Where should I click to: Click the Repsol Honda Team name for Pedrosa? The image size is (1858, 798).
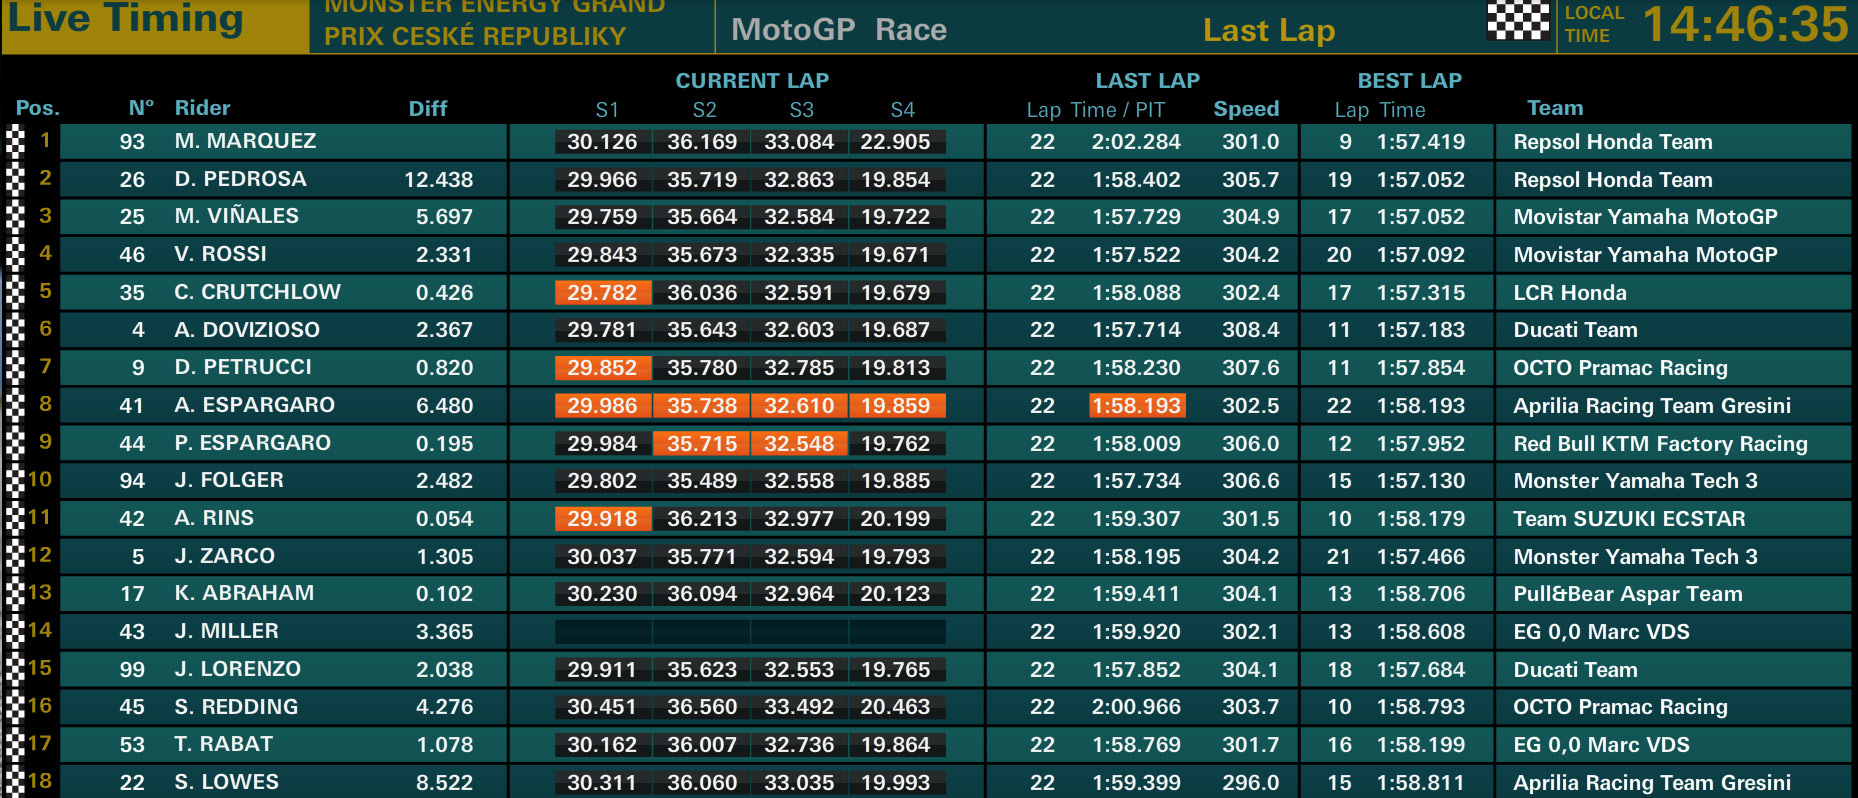pos(1612,180)
